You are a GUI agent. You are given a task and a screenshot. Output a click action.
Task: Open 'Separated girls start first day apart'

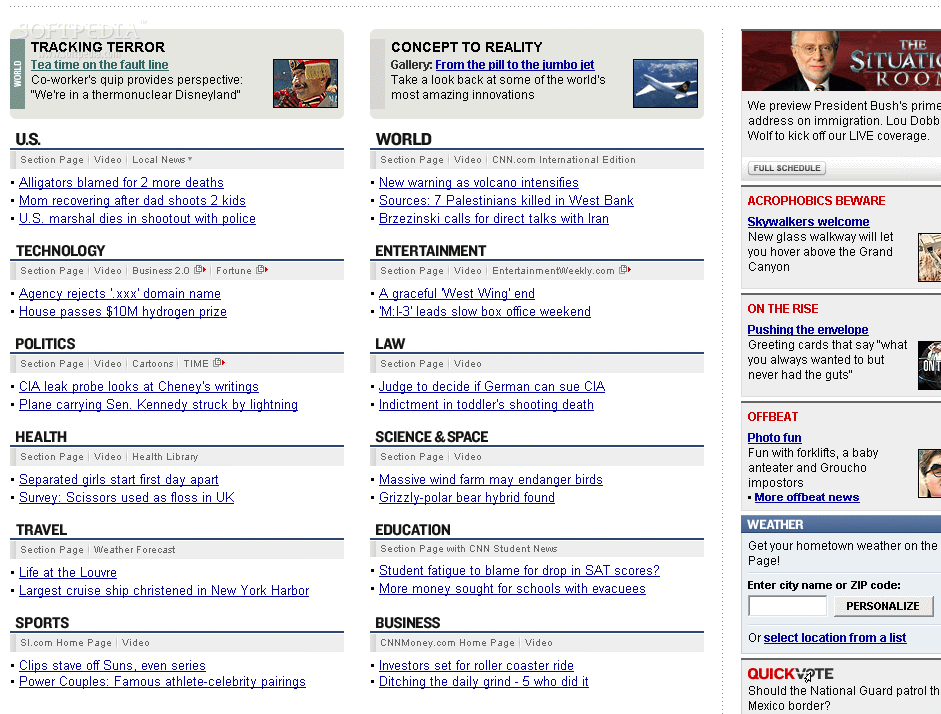point(119,479)
